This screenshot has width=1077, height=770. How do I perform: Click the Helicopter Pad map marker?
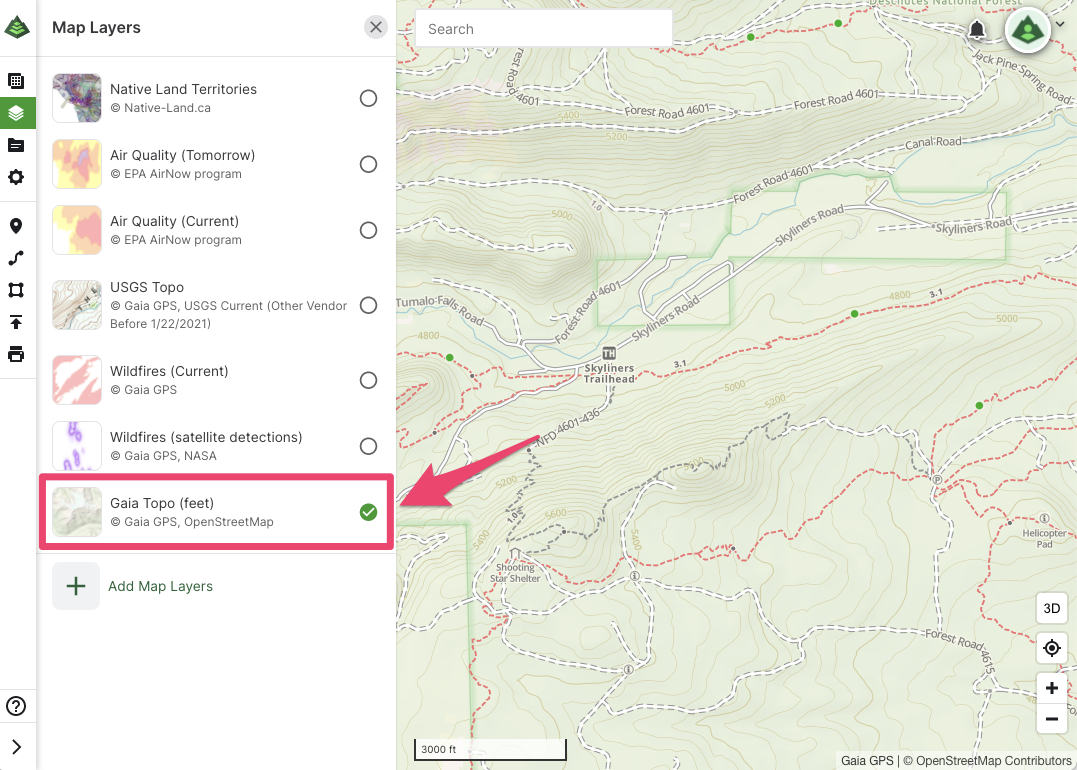(x=1044, y=519)
